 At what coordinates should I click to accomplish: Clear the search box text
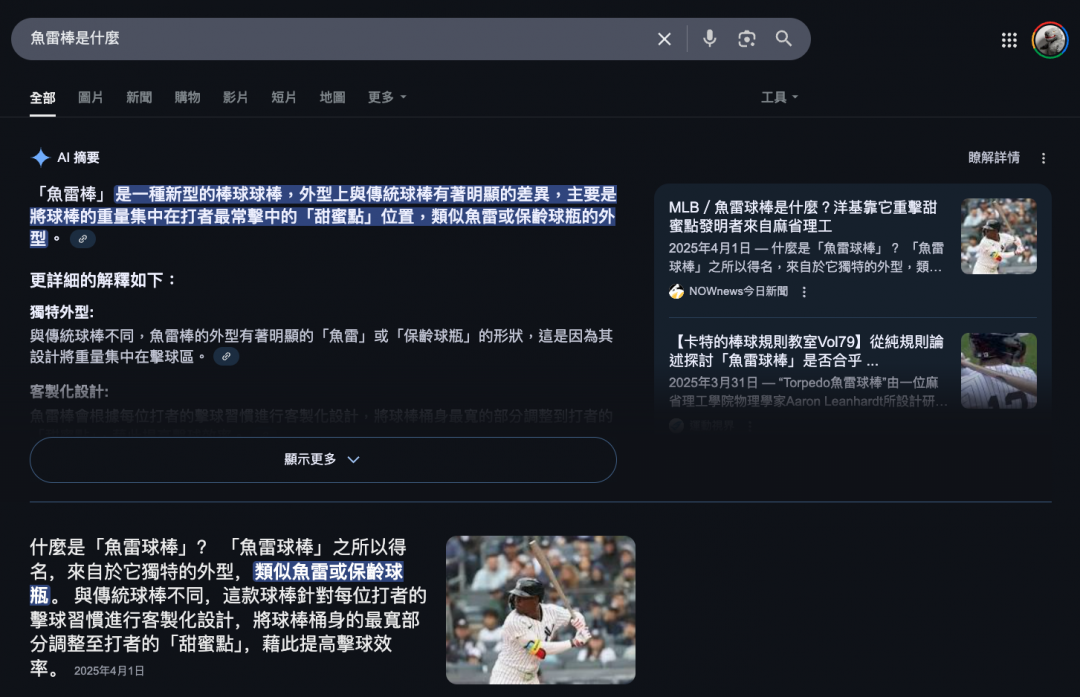664,39
